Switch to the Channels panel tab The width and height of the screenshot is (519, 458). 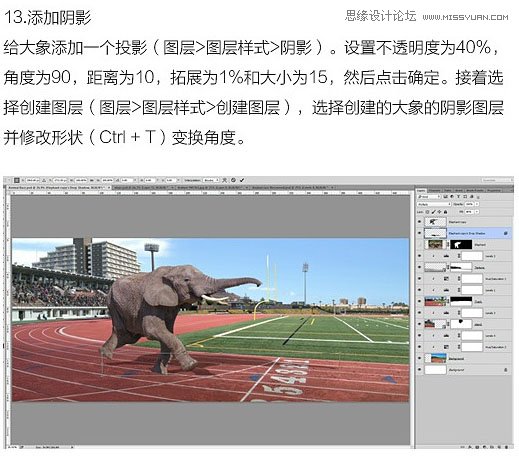[435, 190]
